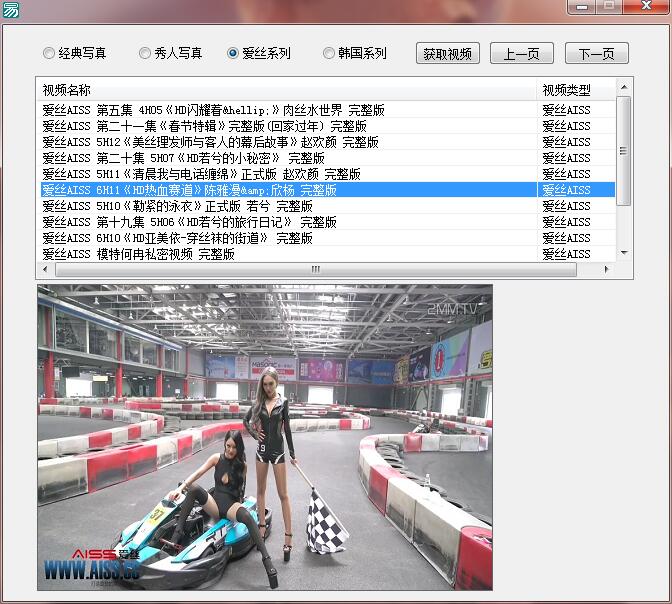Image resolution: width=672 pixels, height=604 pixels.
Task: Click the vertical scrollbar thumb
Action: (x=624, y=151)
